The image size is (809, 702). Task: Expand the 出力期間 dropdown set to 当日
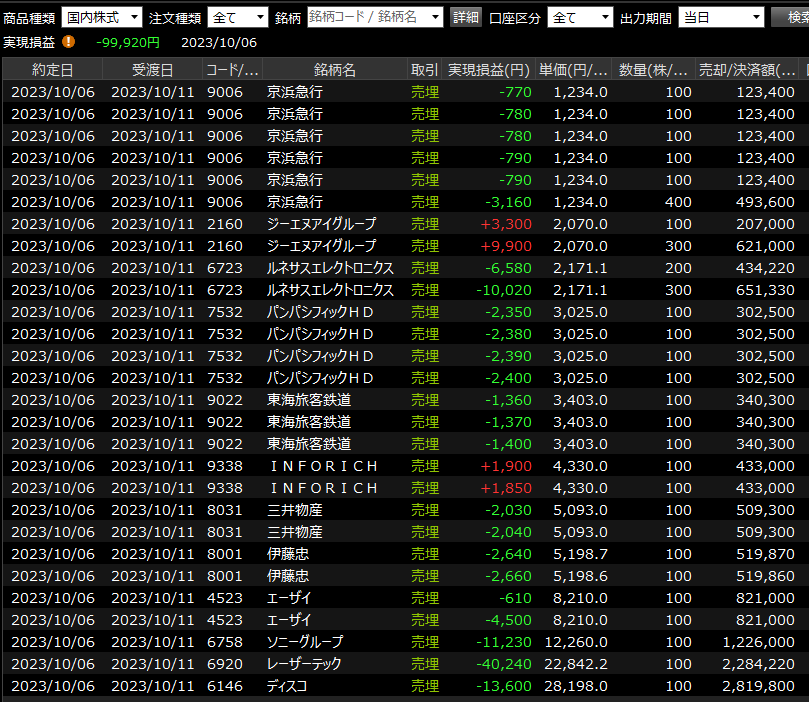coord(720,17)
